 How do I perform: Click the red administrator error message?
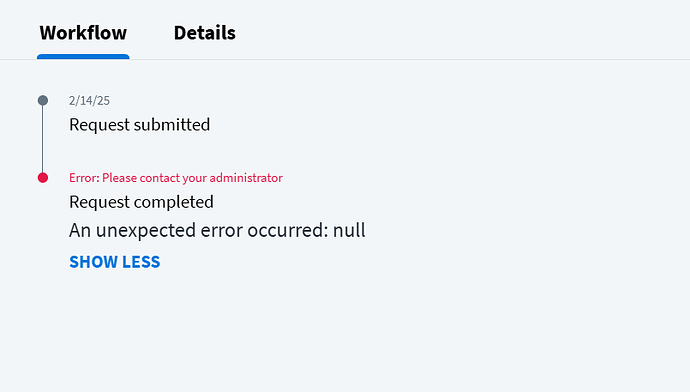click(x=176, y=178)
